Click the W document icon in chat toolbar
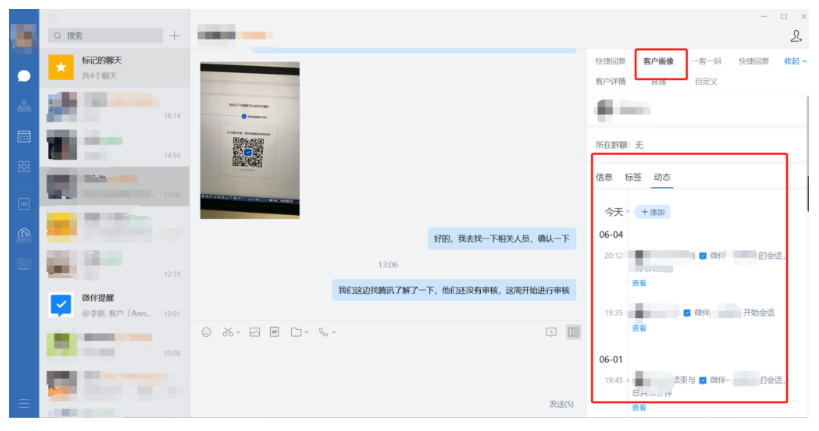This screenshot has height=431, width=819. 275,332
